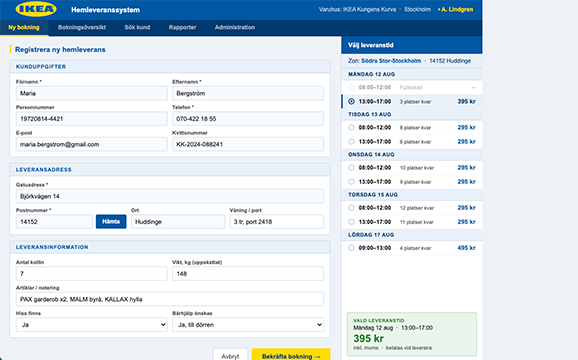Open the Hiss finns dropdown
Image resolution: width=578 pixels, height=360 pixels.
click(x=91, y=325)
